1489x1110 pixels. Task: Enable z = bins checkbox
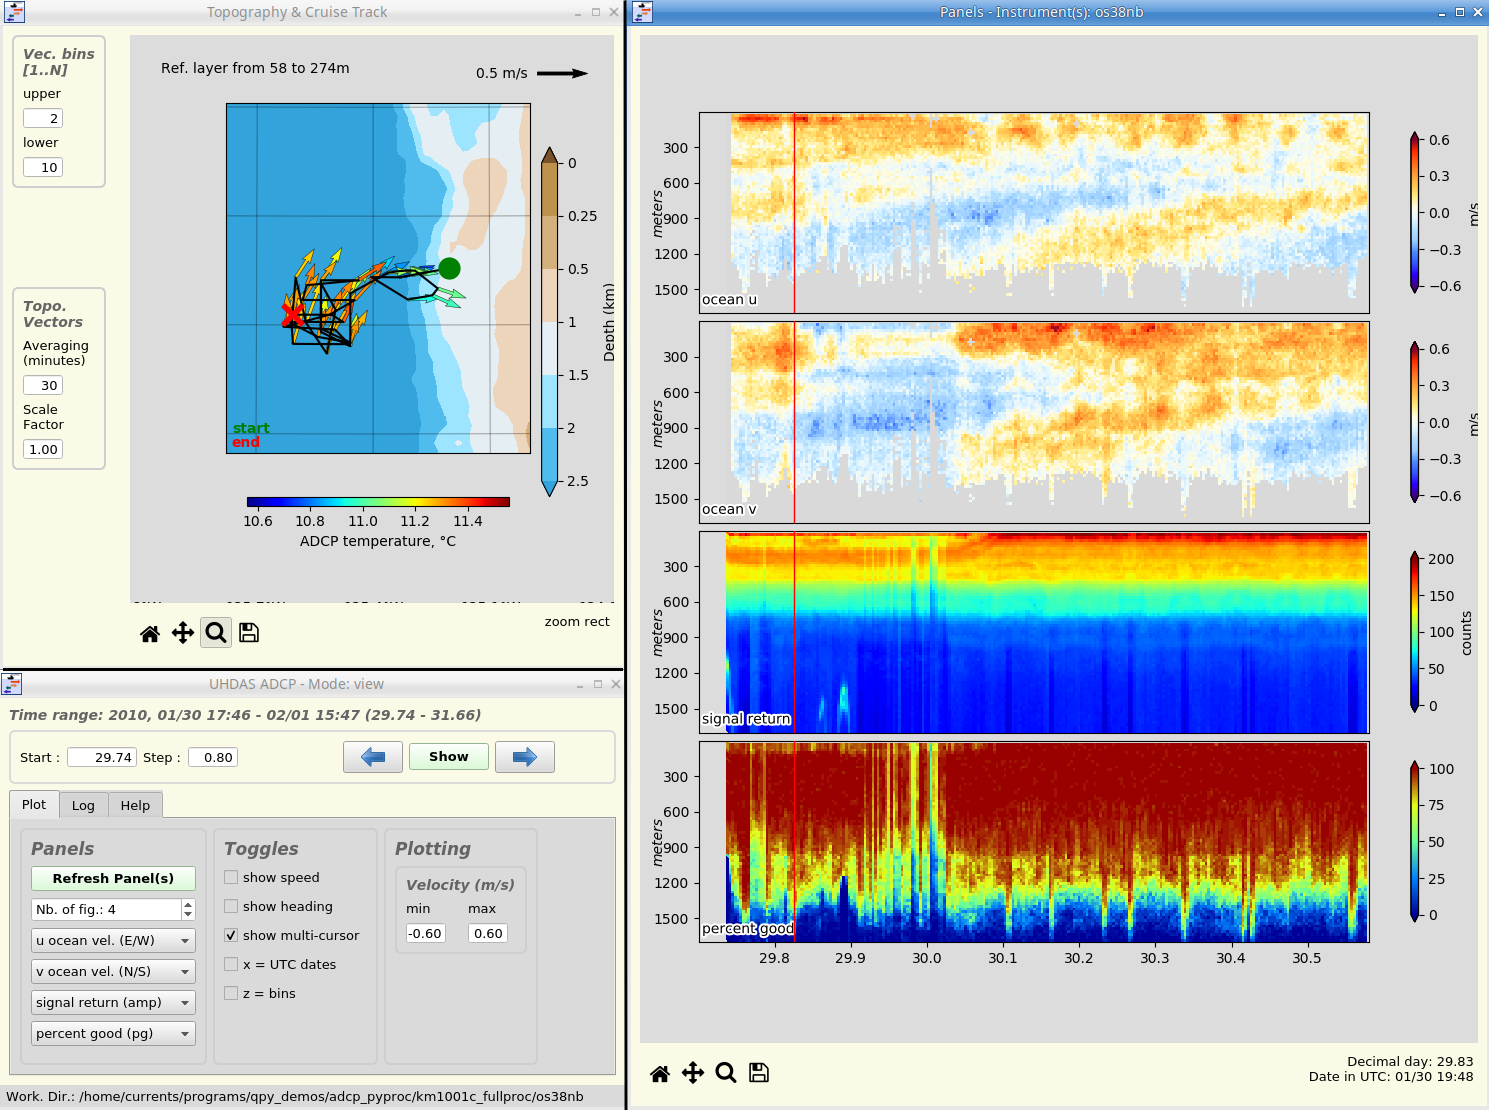pos(231,993)
